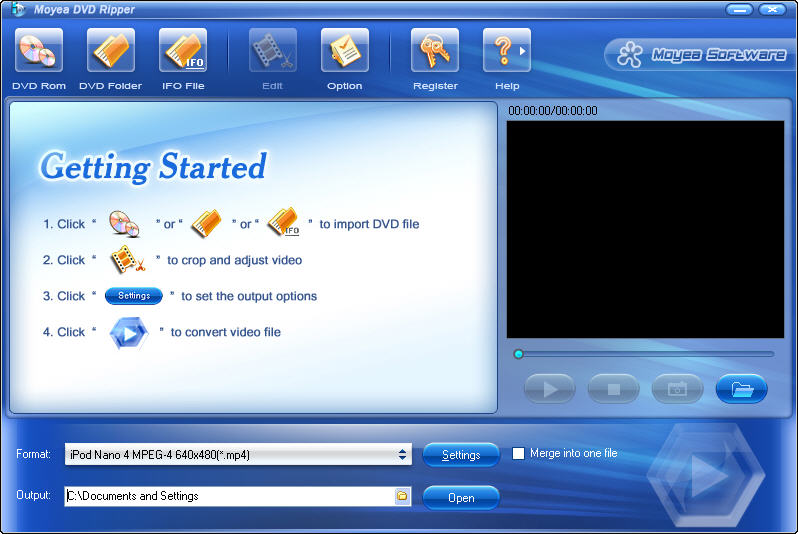
Task: Click the 00:00:00/00:00:00 time display
Action: pos(553,110)
